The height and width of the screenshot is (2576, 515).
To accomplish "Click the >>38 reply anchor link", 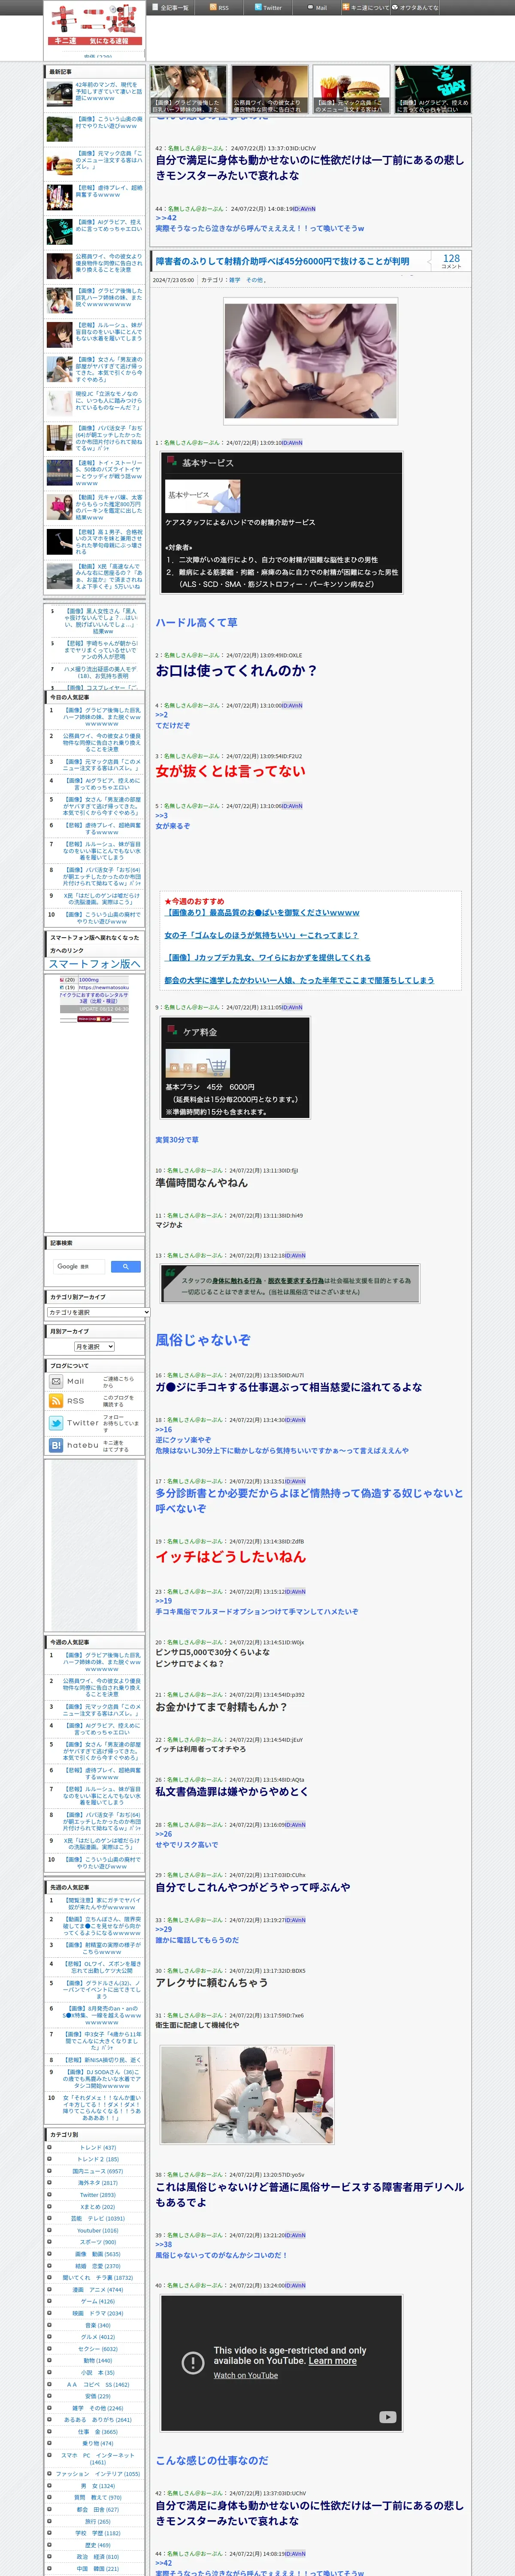I will [x=163, y=2246].
